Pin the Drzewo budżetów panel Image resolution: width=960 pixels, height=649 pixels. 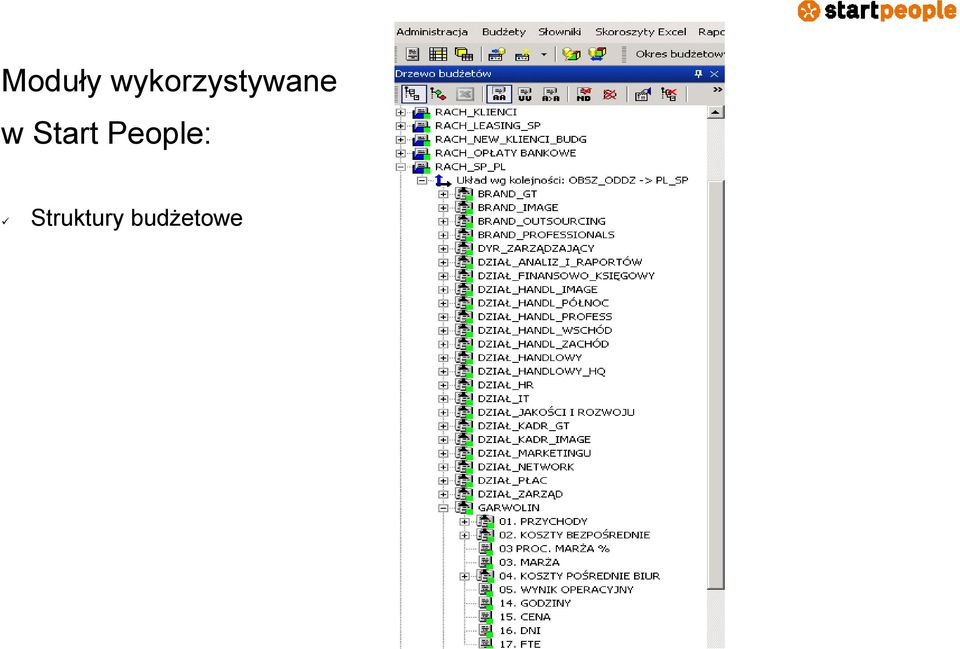tap(698, 73)
